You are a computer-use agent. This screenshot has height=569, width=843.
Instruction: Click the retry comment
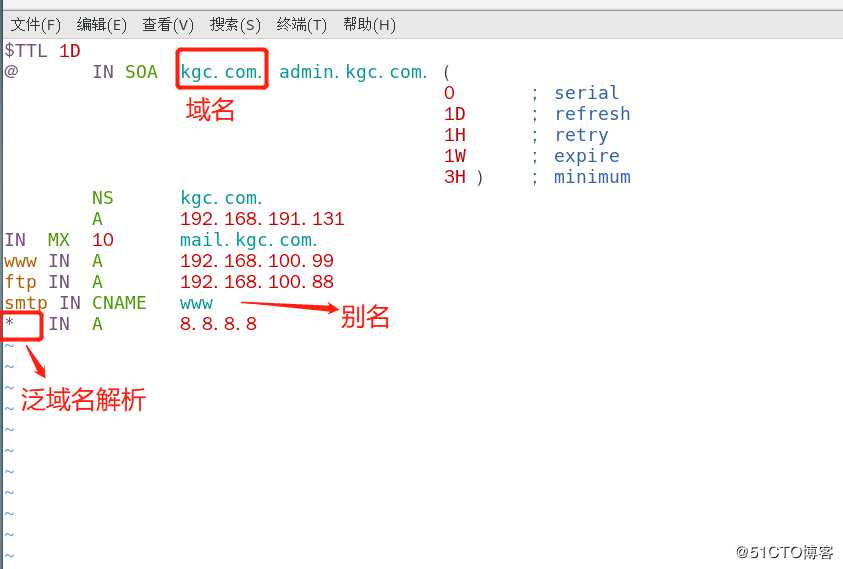click(581, 135)
